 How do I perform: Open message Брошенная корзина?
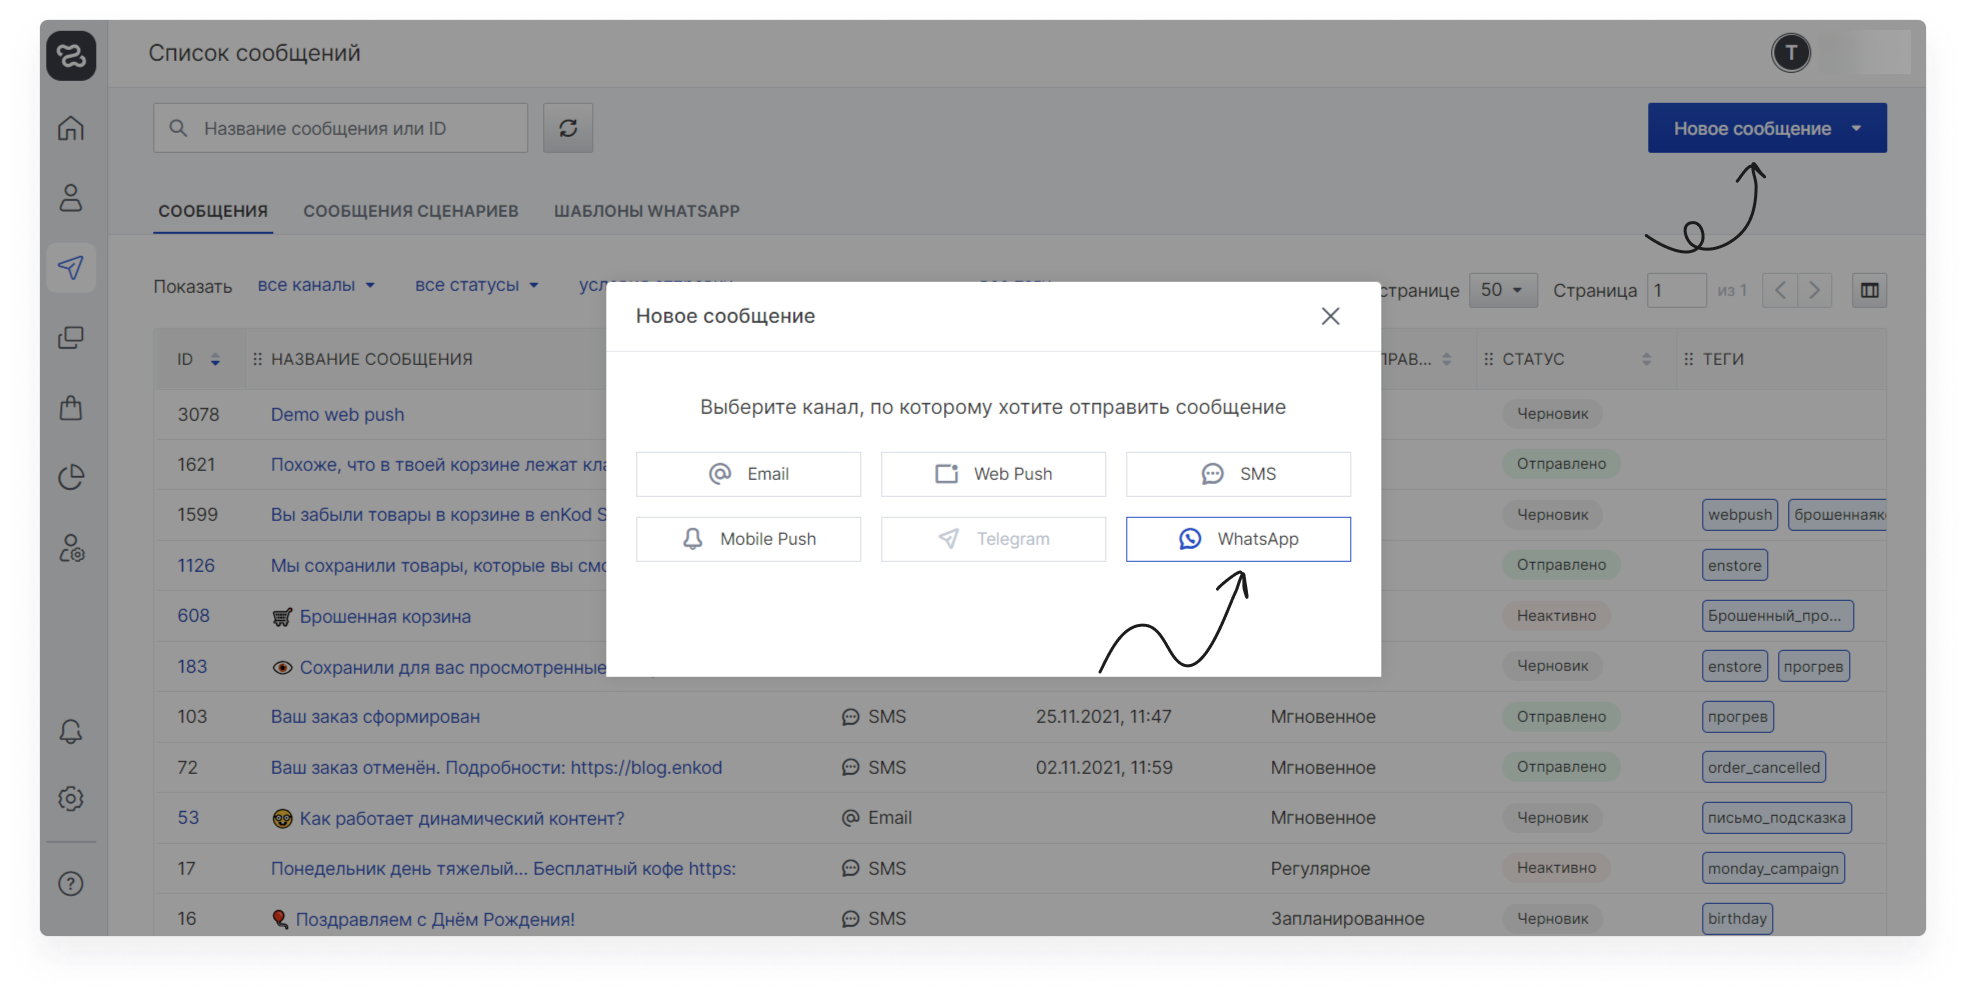(385, 617)
